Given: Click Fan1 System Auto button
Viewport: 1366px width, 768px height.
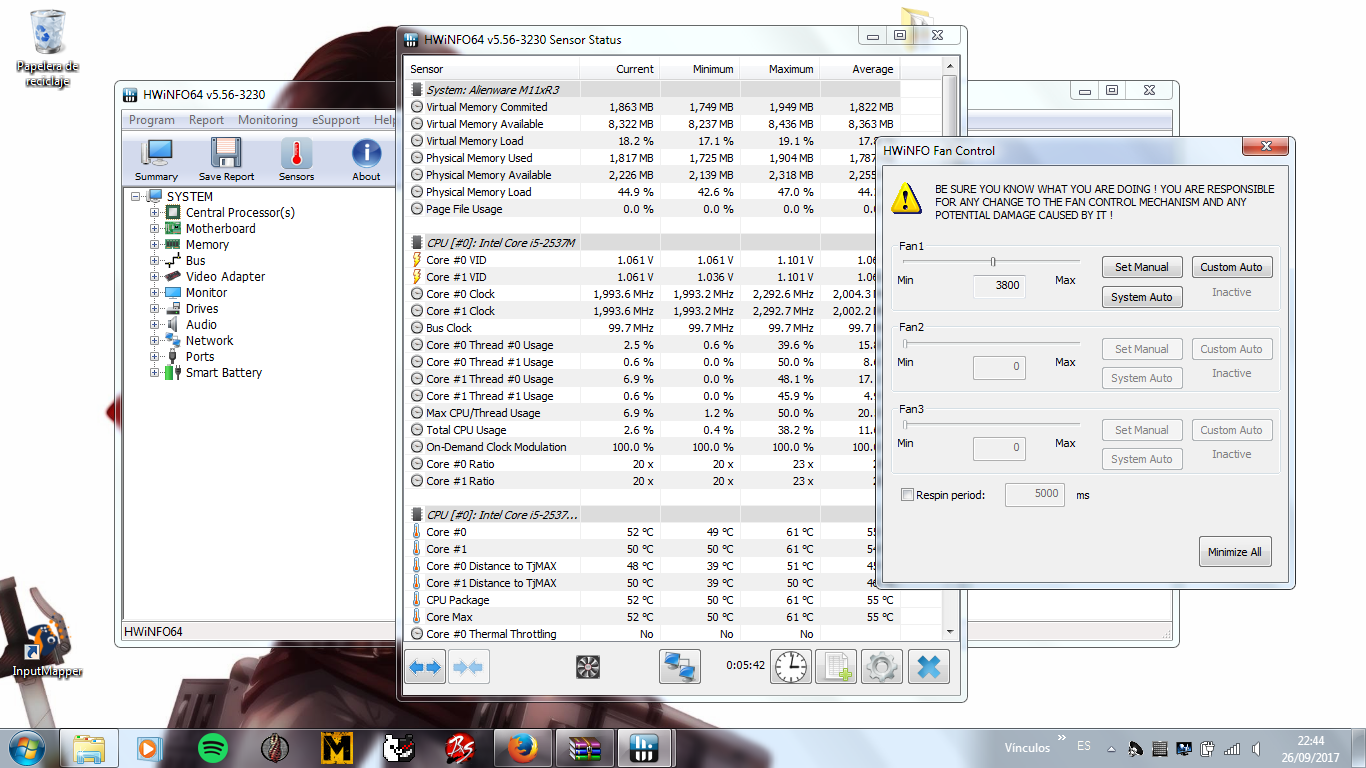Looking at the screenshot, I should 1141,297.
